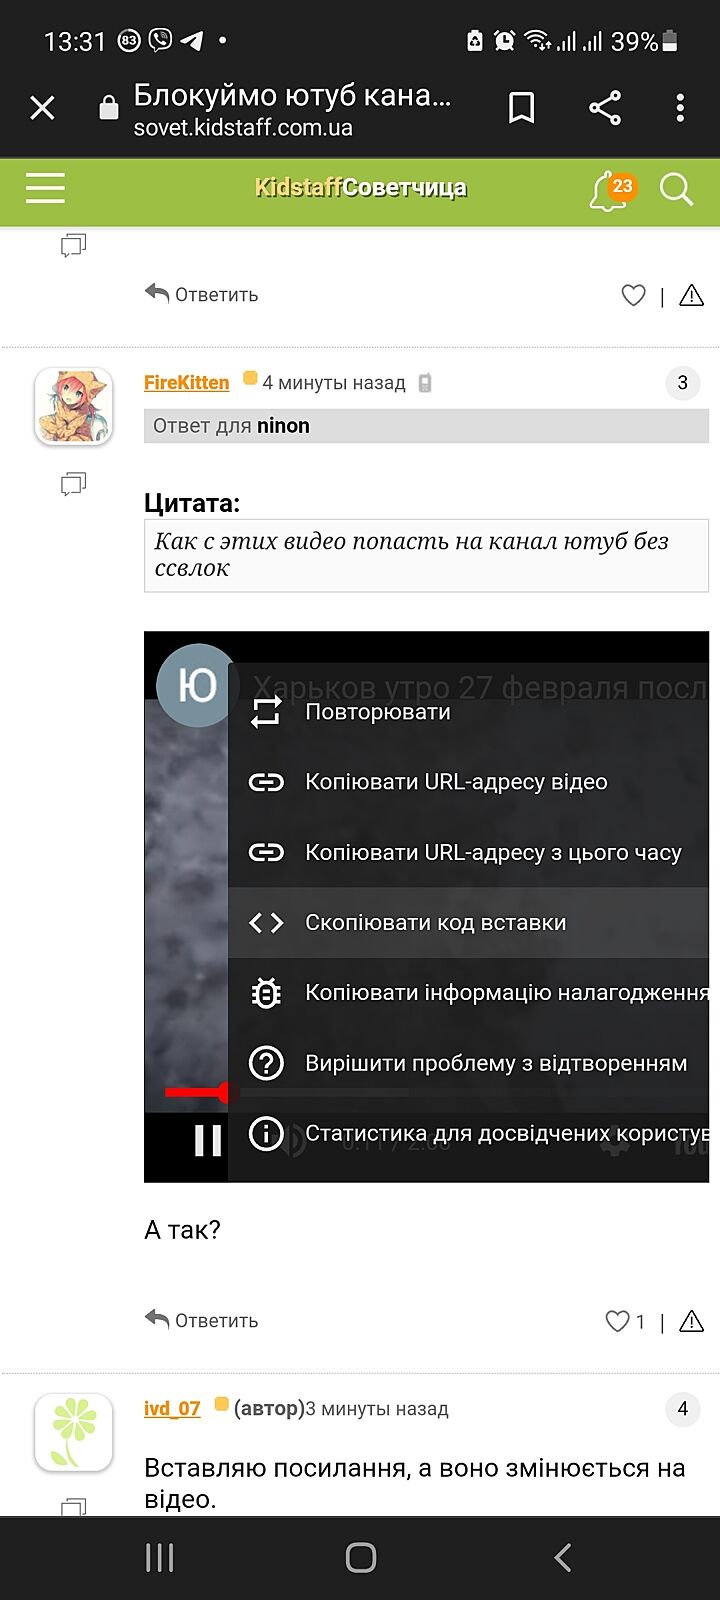Tap the comment thread icon under ivd_07's avatar
The height and width of the screenshot is (1600, 720).
tap(73, 1506)
